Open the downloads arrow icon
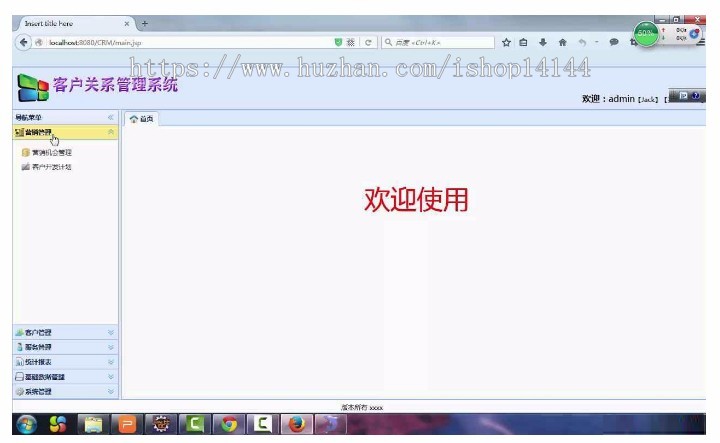The height and width of the screenshot is (443, 720). tap(543, 43)
